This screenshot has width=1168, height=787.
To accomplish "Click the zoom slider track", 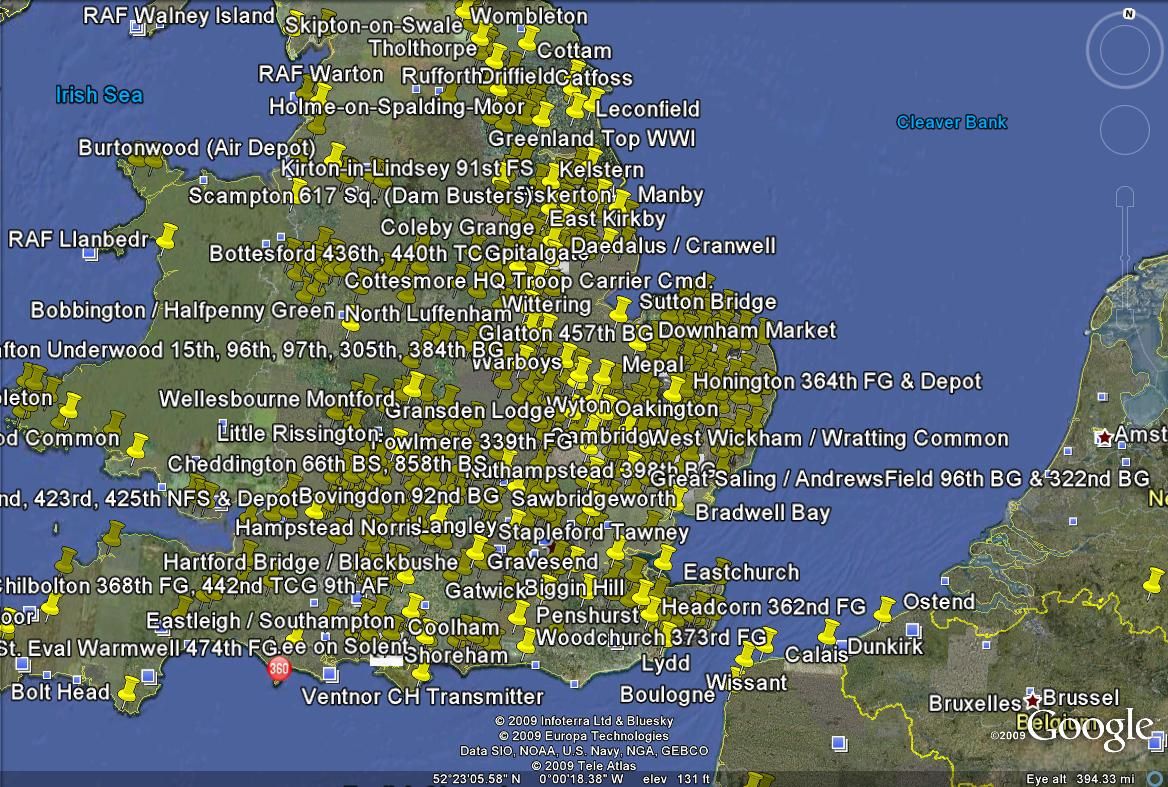I will coord(1125,257).
